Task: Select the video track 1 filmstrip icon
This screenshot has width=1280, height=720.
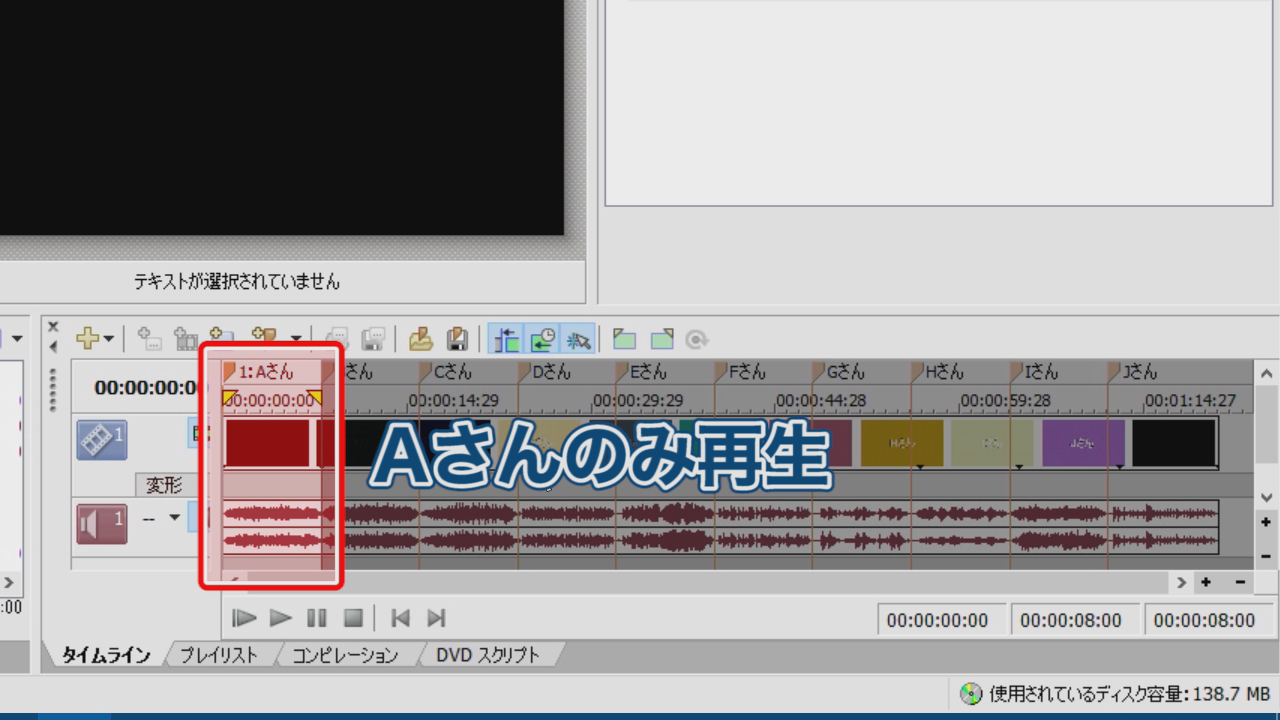Action: pos(101,439)
